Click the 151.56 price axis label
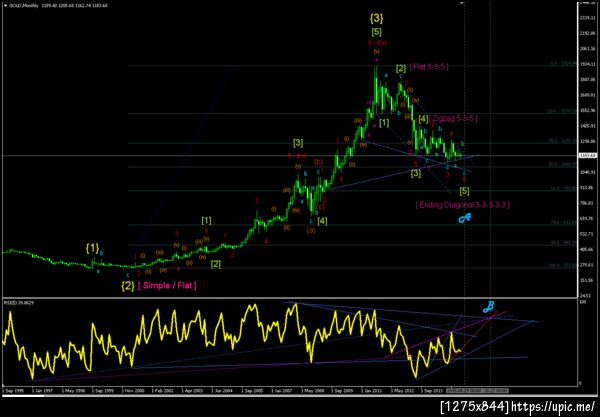600x417 pixels. (x=587, y=280)
